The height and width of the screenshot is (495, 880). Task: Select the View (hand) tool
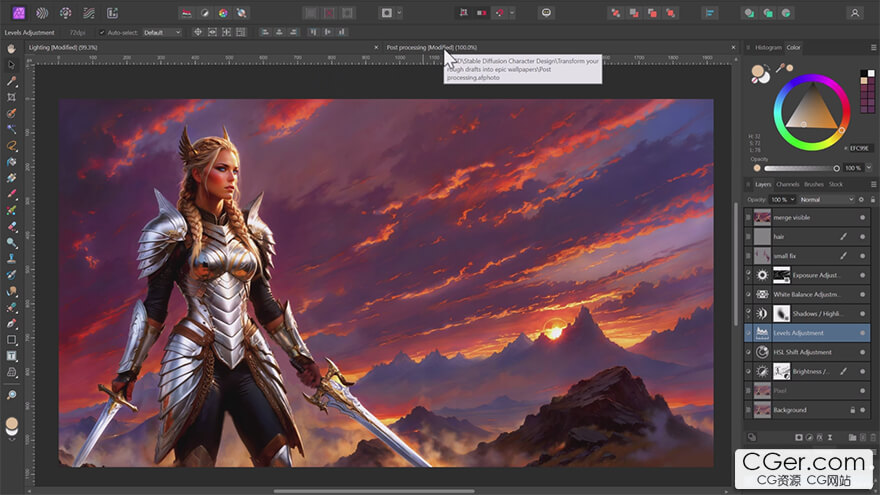click(11, 49)
